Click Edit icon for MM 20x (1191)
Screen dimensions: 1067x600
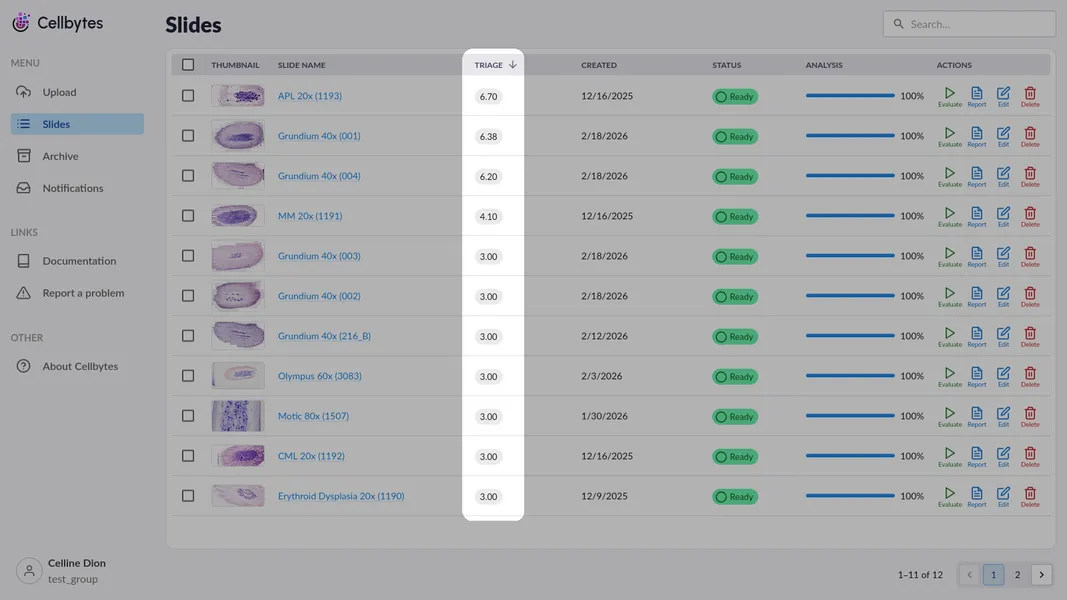pos(1003,214)
